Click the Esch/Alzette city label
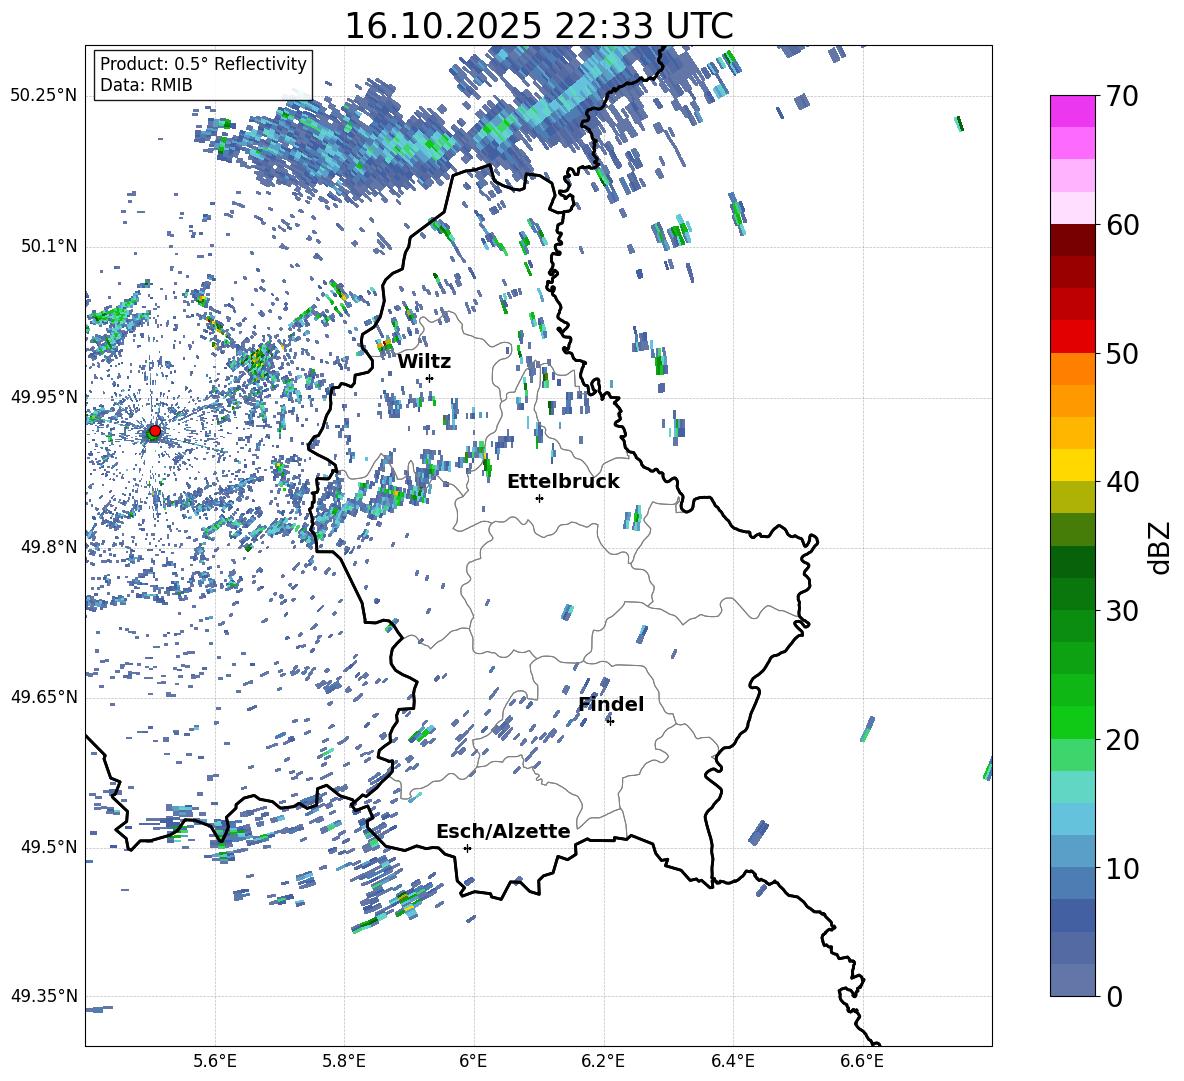 coord(503,831)
